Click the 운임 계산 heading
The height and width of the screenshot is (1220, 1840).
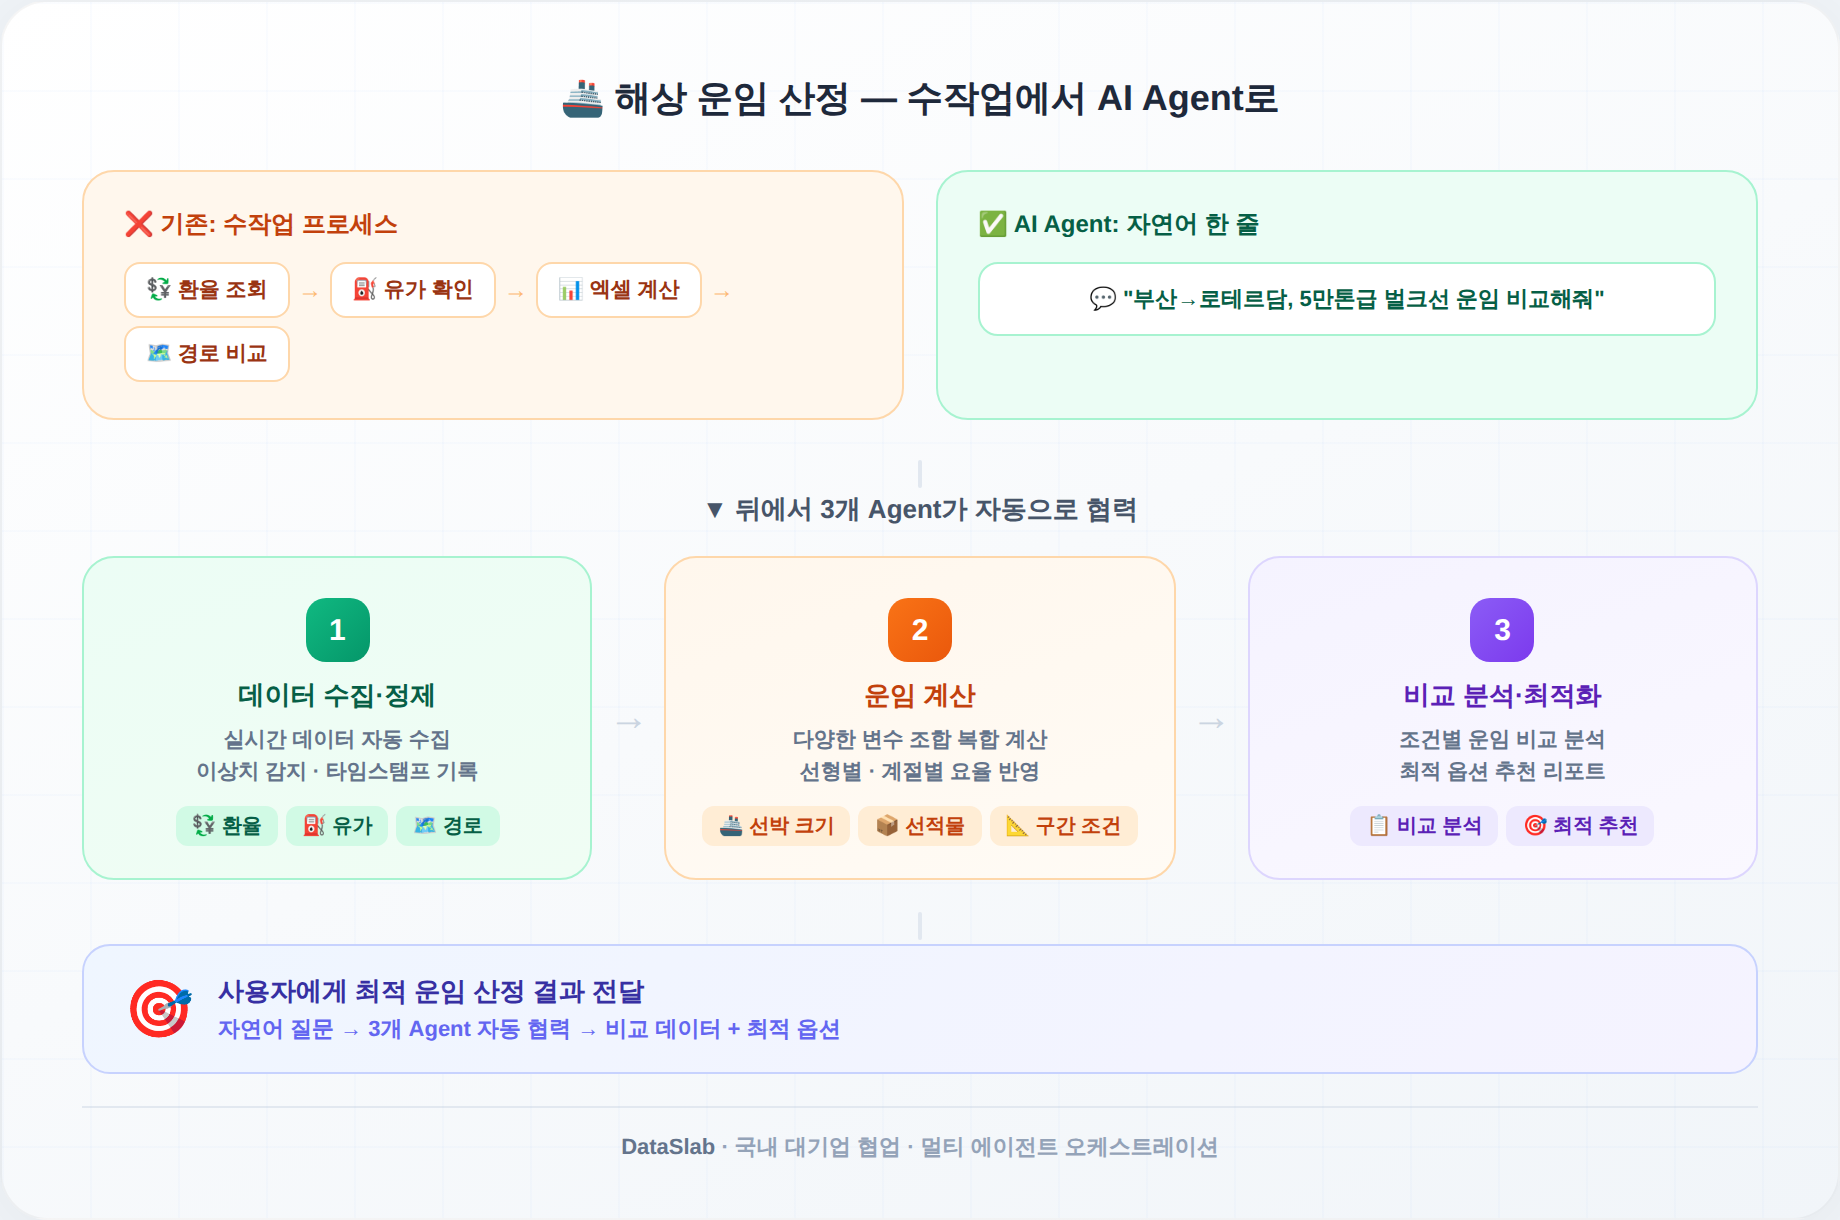(920, 695)
